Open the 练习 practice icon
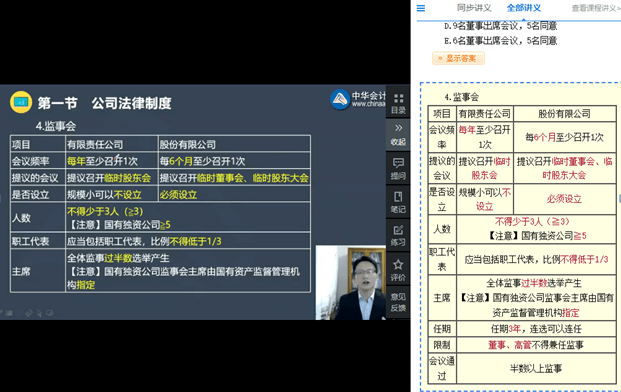This screenshot has width=621, height=392. click(x=398, y=236)
